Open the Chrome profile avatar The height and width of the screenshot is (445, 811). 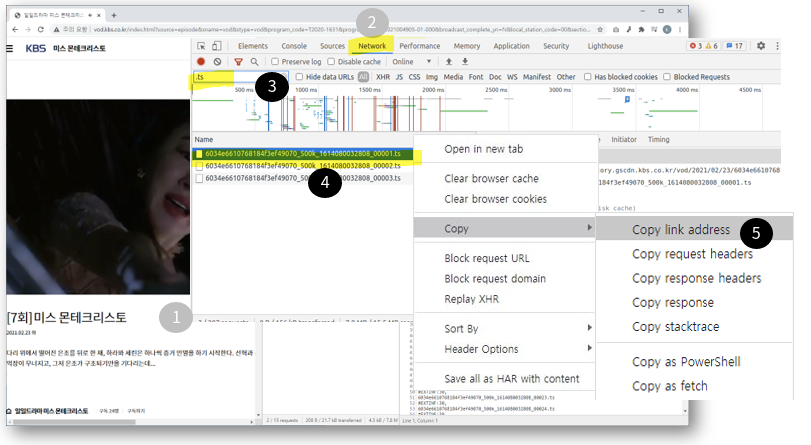(x=667, y=29)
